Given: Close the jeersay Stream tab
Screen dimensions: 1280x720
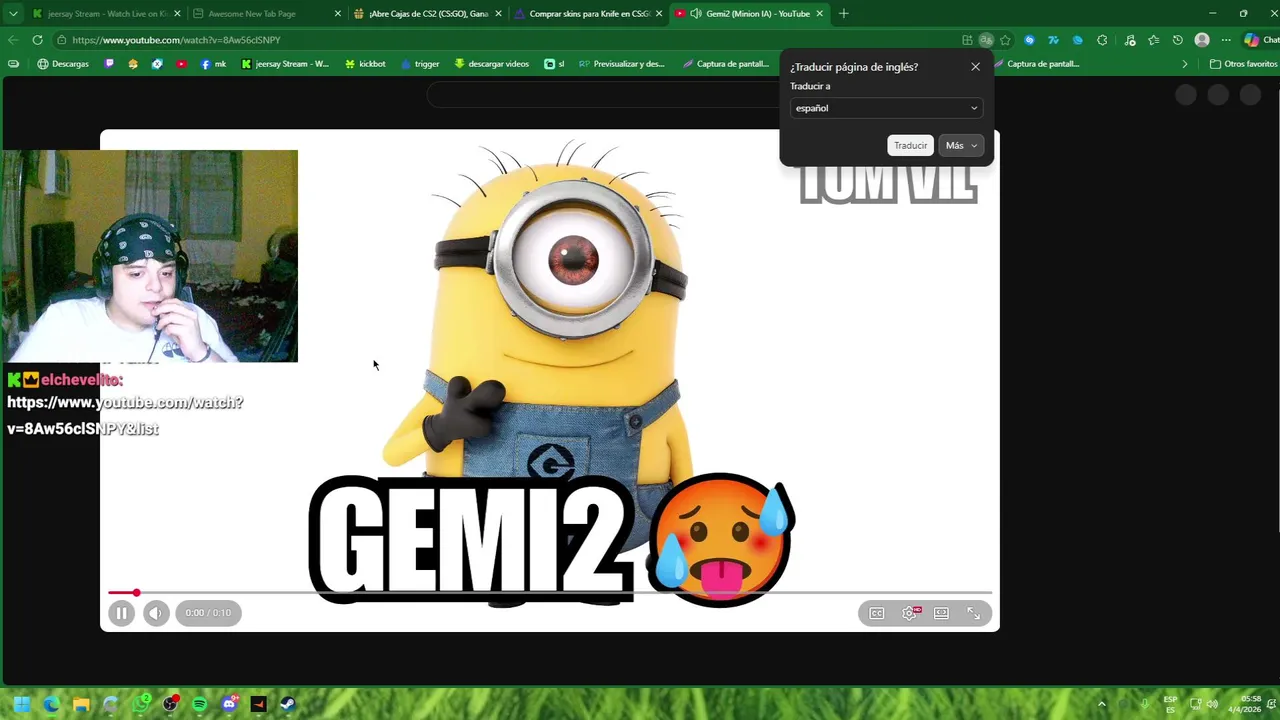Looking at the screenshot, I should click(177, 14).
